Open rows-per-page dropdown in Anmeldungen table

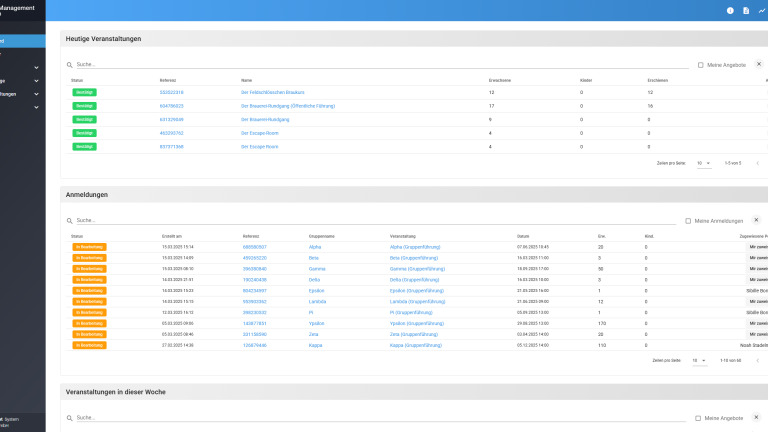click(x=699, y=360)
